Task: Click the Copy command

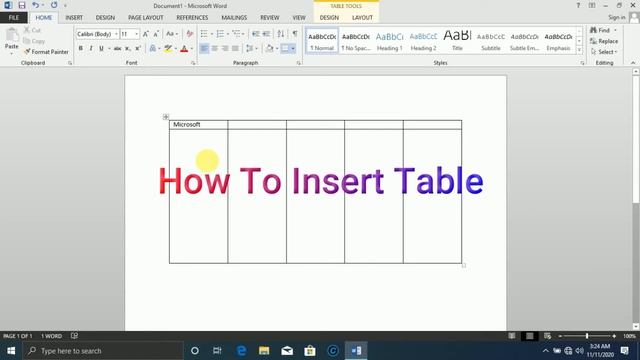Action: [x=34, y=41]
